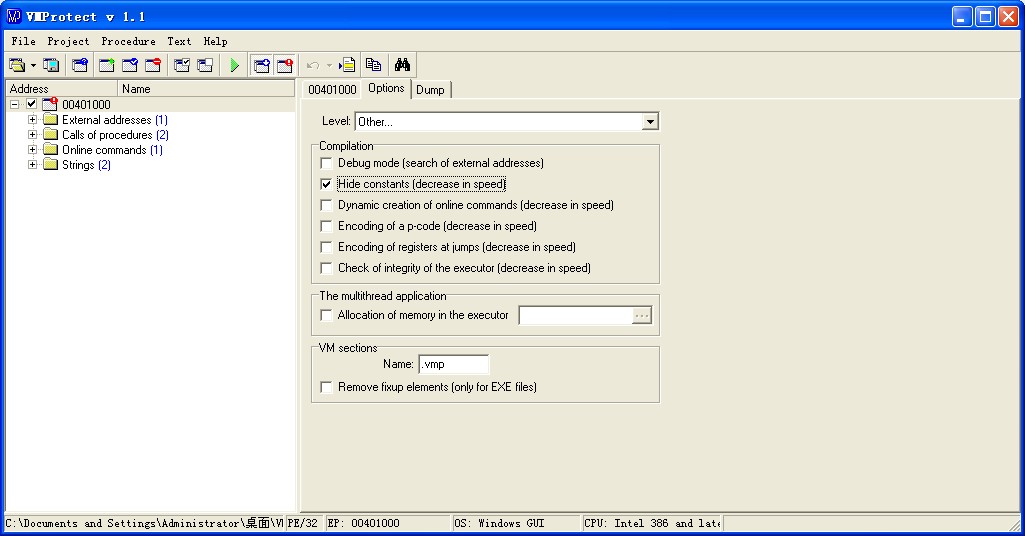Image resolution: width=1025 pixels, height=536 pixels.
Task: Open the File menu
Action: pyautogui.click(x=24, y=41)
